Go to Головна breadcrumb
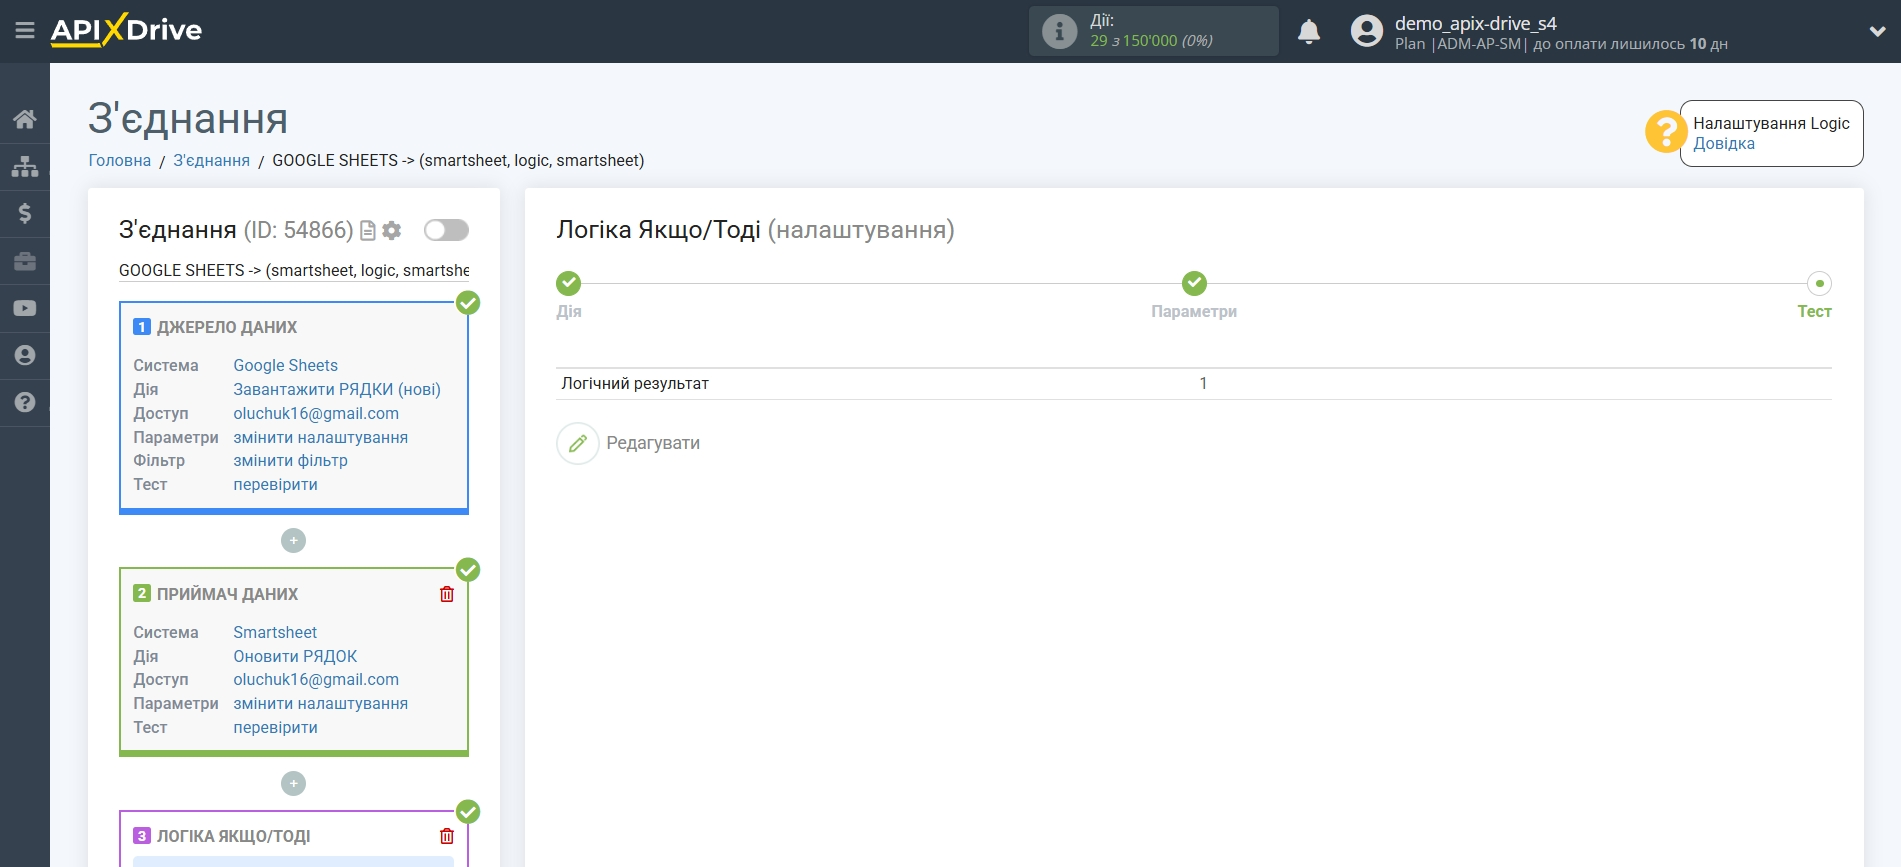The image size is (1901, 867). (120, 160)
